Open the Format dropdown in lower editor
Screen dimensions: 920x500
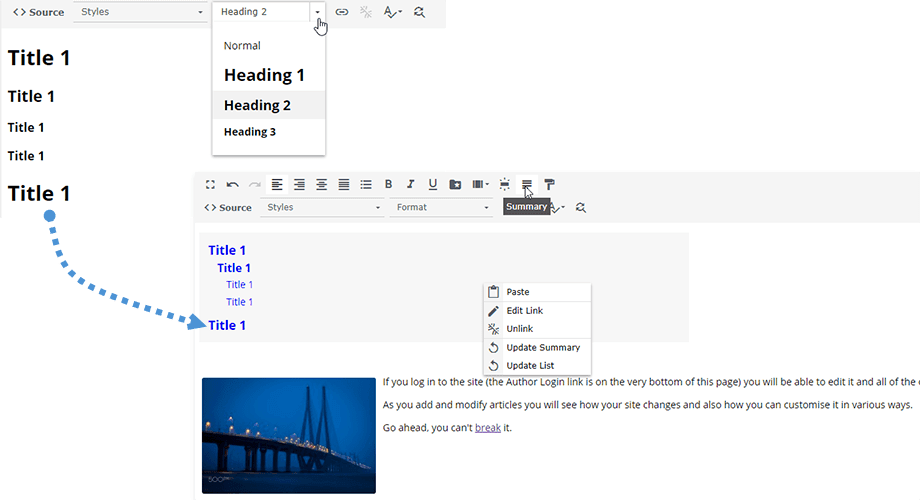442,207
